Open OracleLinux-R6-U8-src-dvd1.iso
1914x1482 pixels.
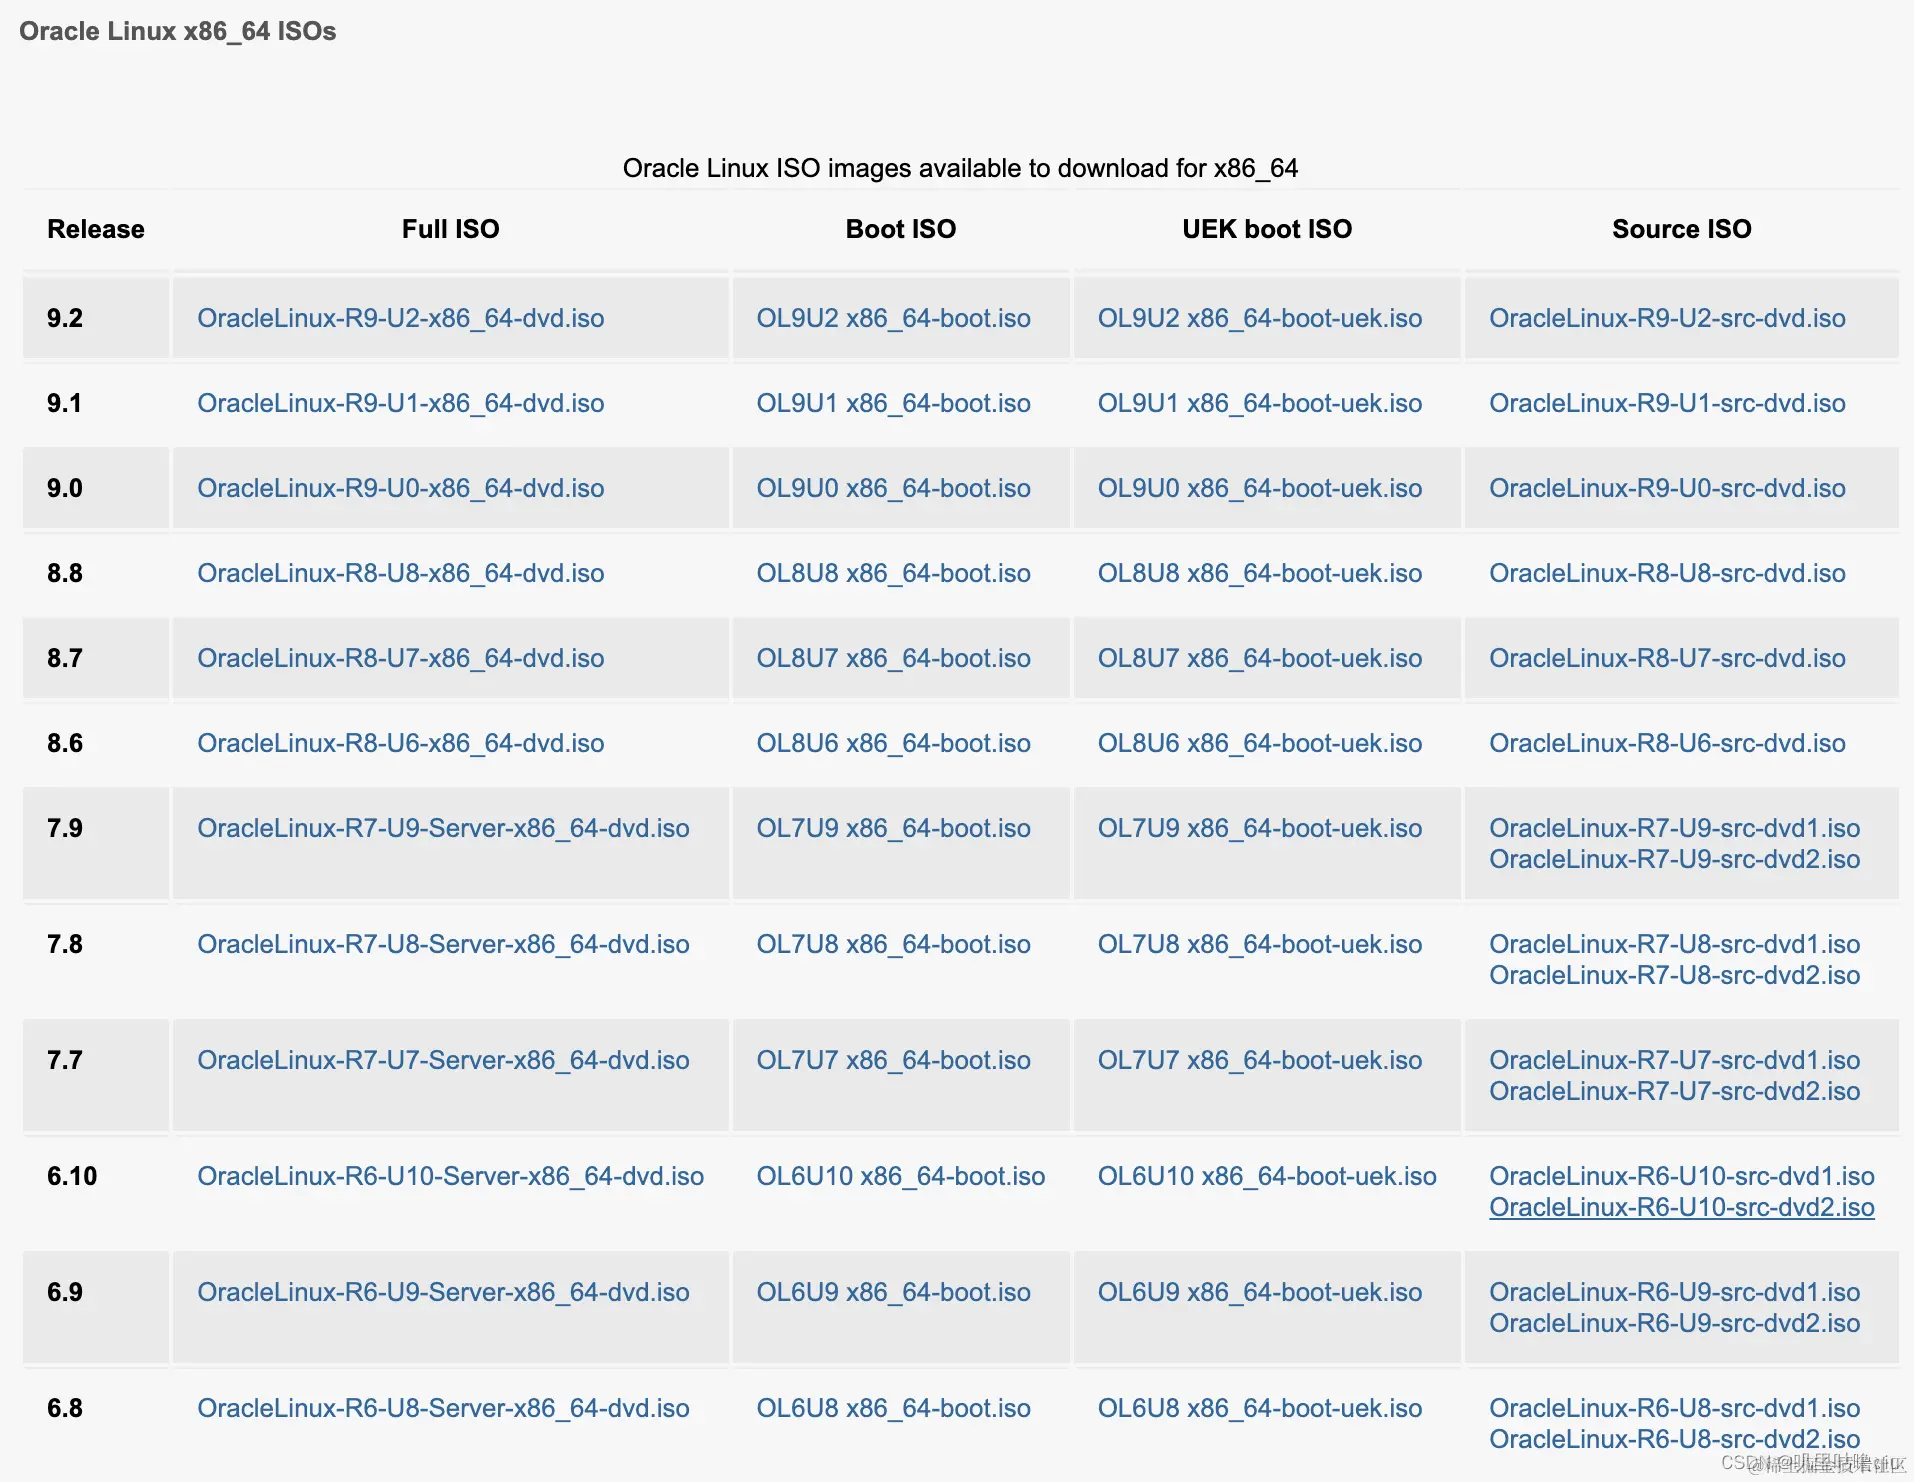1674,1408
